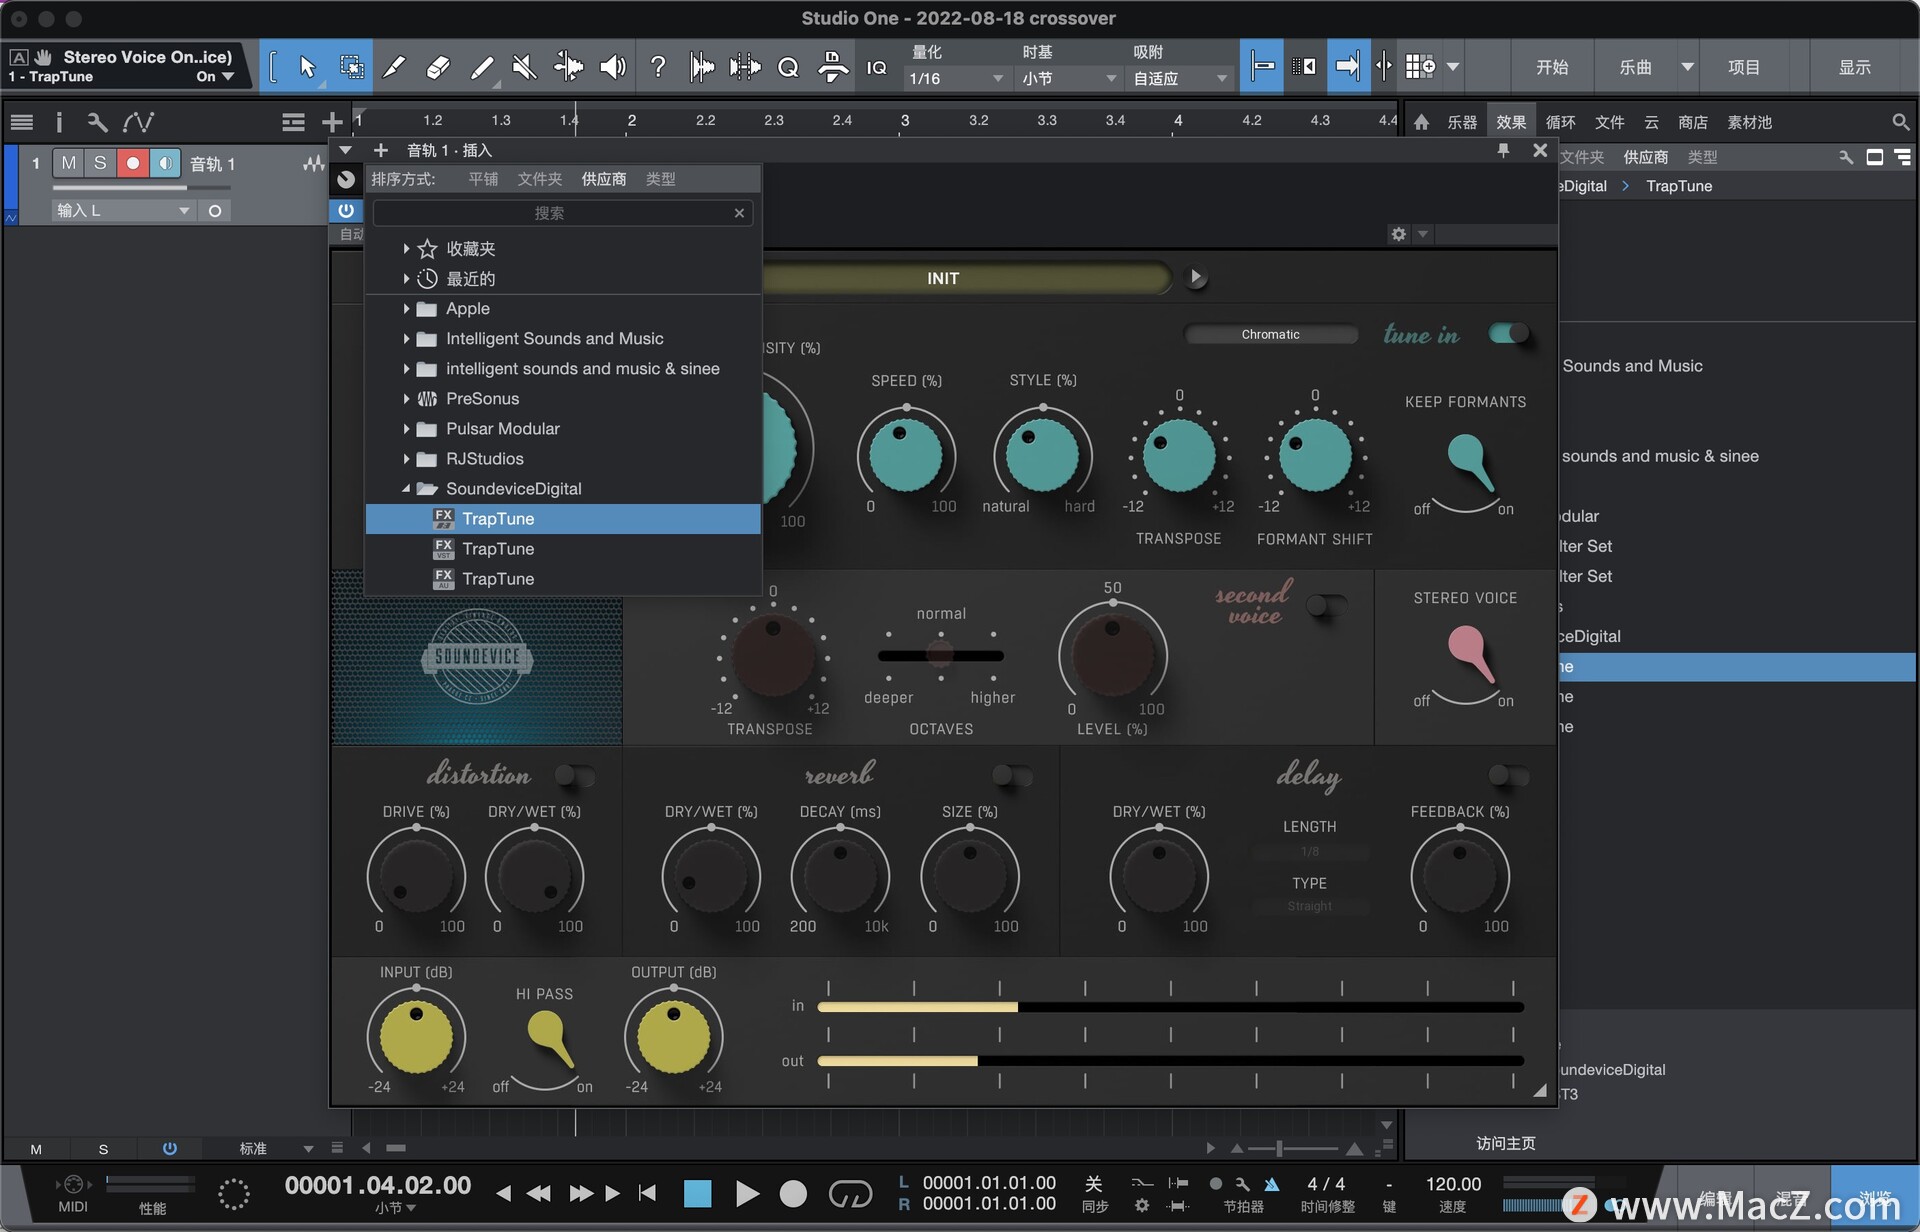This screenshot has height=1232, width=1920.
Task: Enable the delay switch
Action: tap(1508, 775)
